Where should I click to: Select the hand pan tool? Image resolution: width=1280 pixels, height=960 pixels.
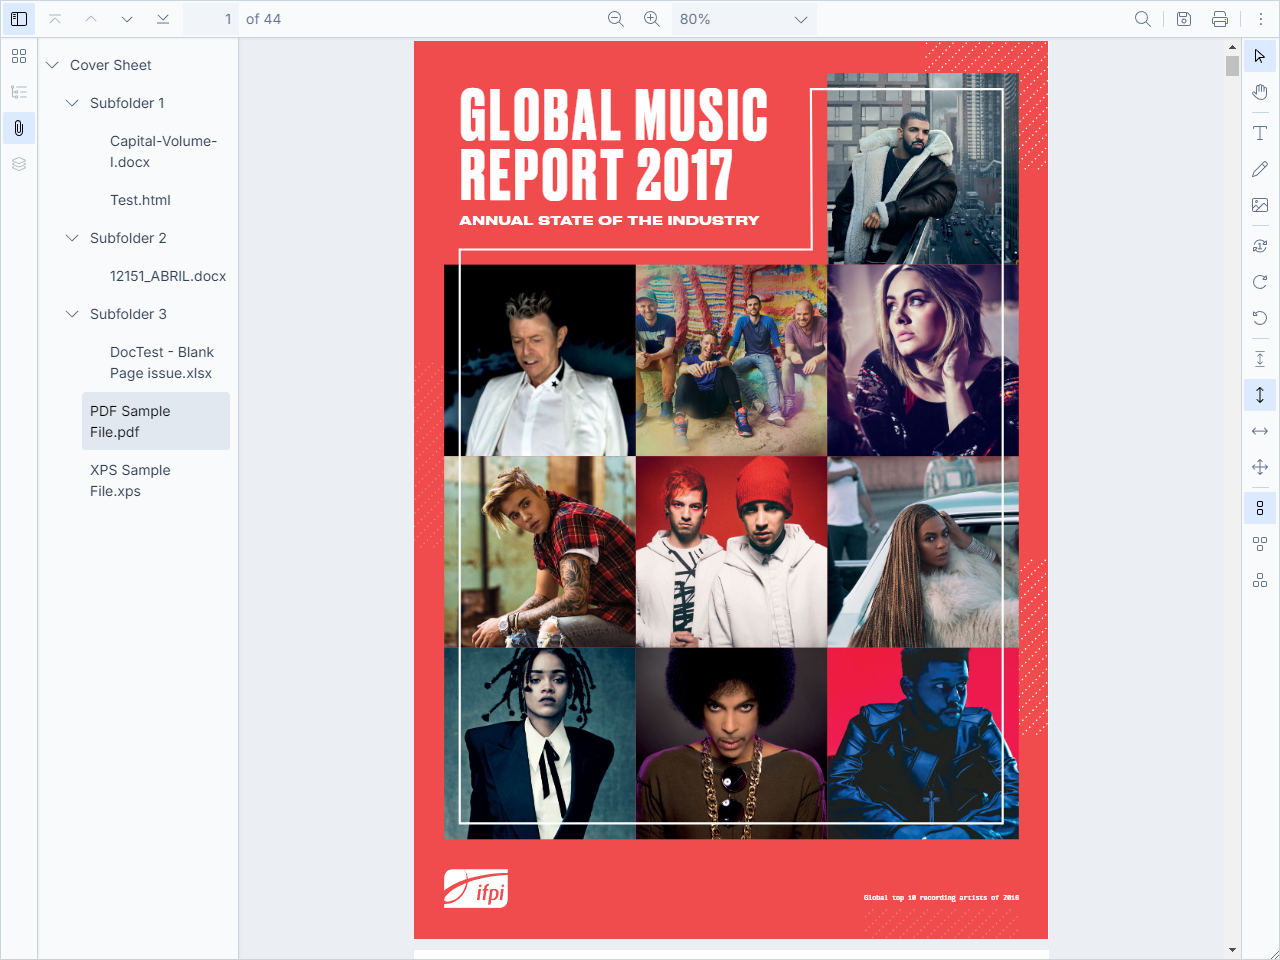pyautogui.click(x=1260, y=92)
